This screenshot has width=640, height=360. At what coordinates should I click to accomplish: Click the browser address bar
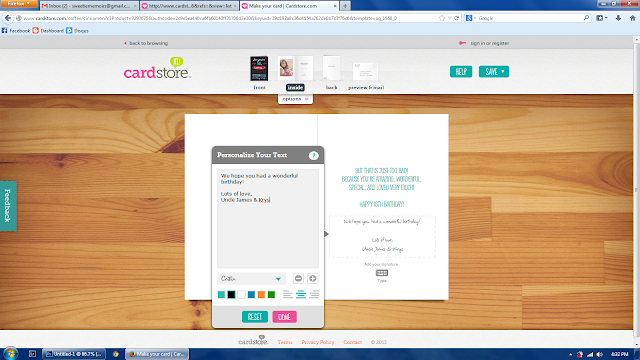tap(229, 18)
